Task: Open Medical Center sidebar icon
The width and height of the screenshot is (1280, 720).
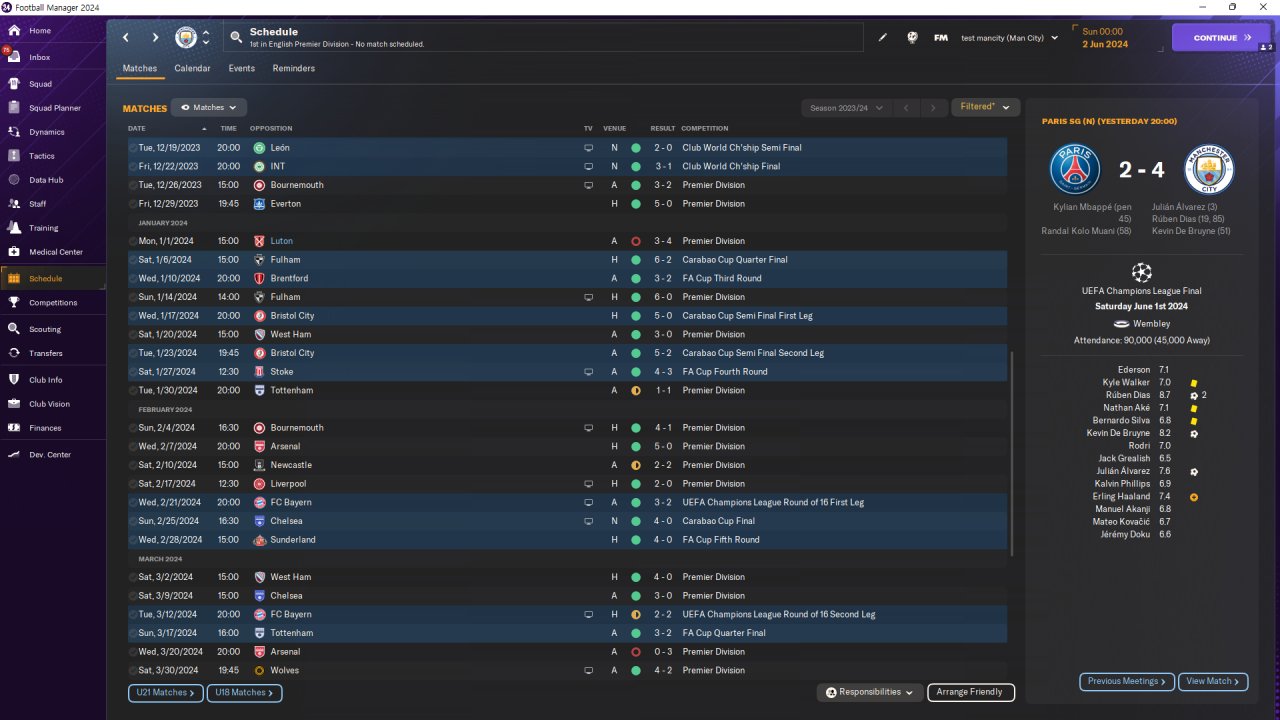Action: pyautogui.click(x=14, y=252)
